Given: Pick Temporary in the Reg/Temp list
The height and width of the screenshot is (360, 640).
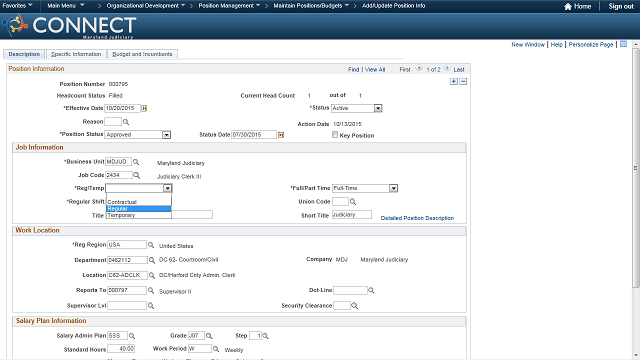Looking at the screenshot, I should 138,215.
